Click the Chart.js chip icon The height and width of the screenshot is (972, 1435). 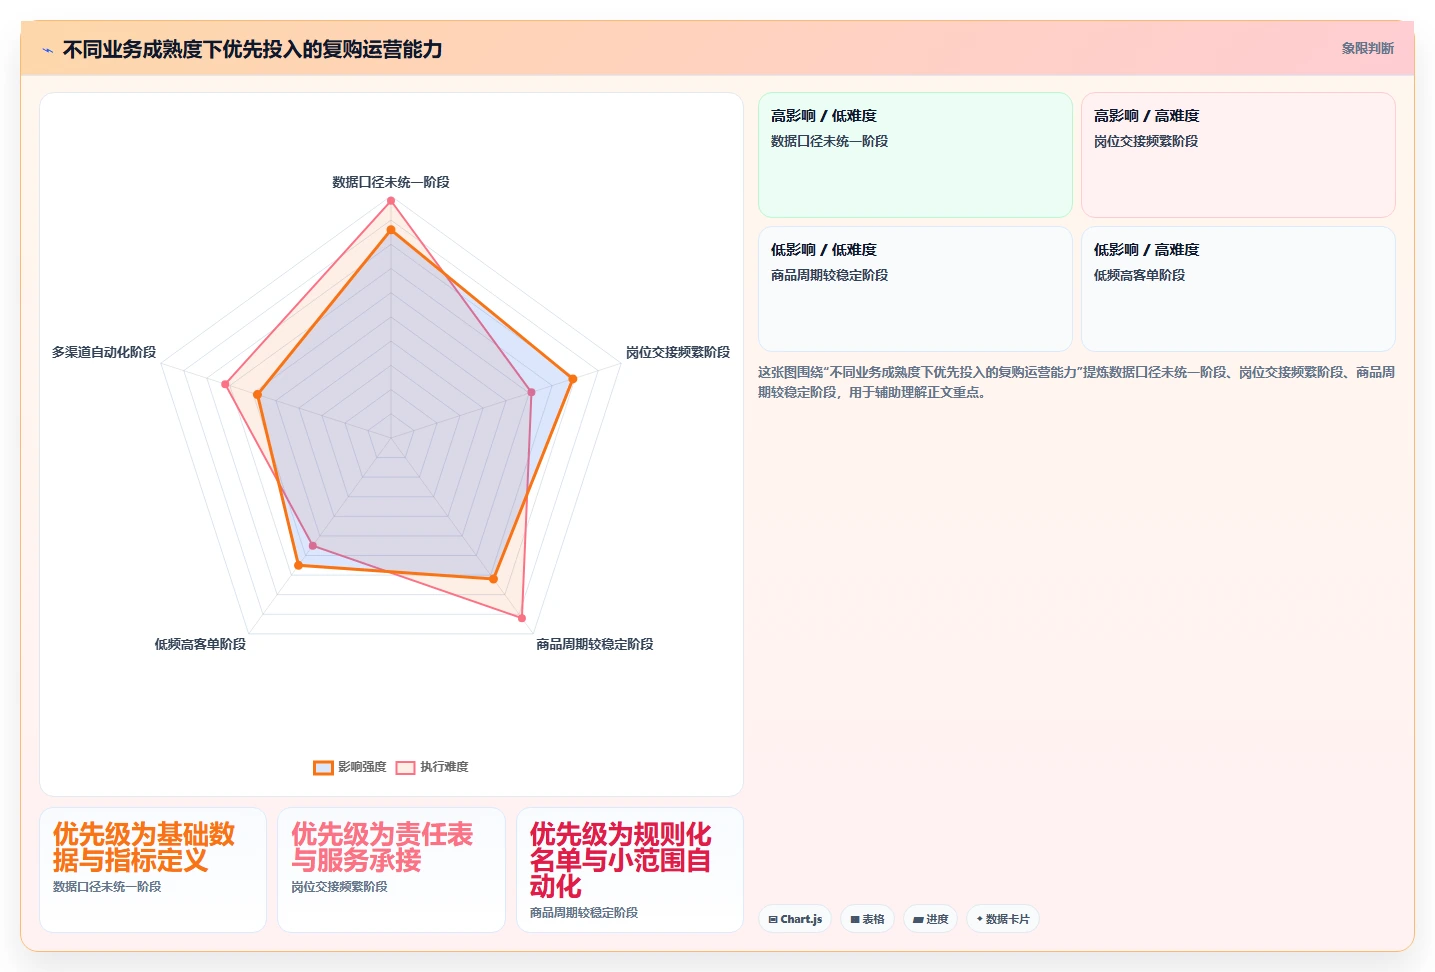773,919
